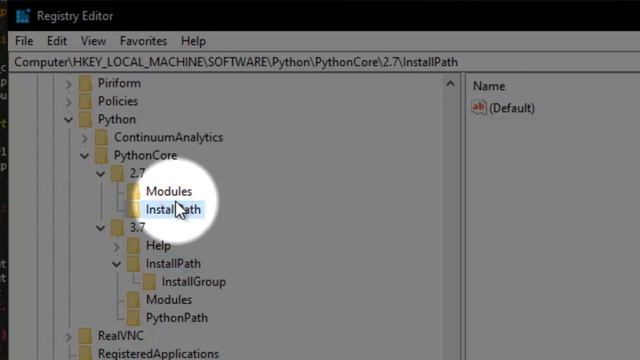Select the RealVNC key label
The height and width of the screenshot is (360, 640).
tap(121, 336)
